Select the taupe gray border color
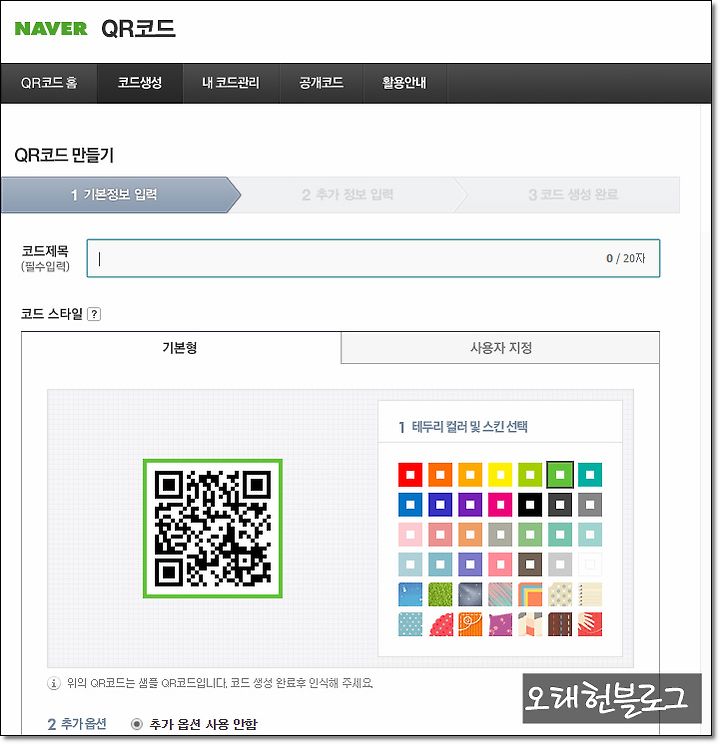720x744 pixels. [500, 534]
